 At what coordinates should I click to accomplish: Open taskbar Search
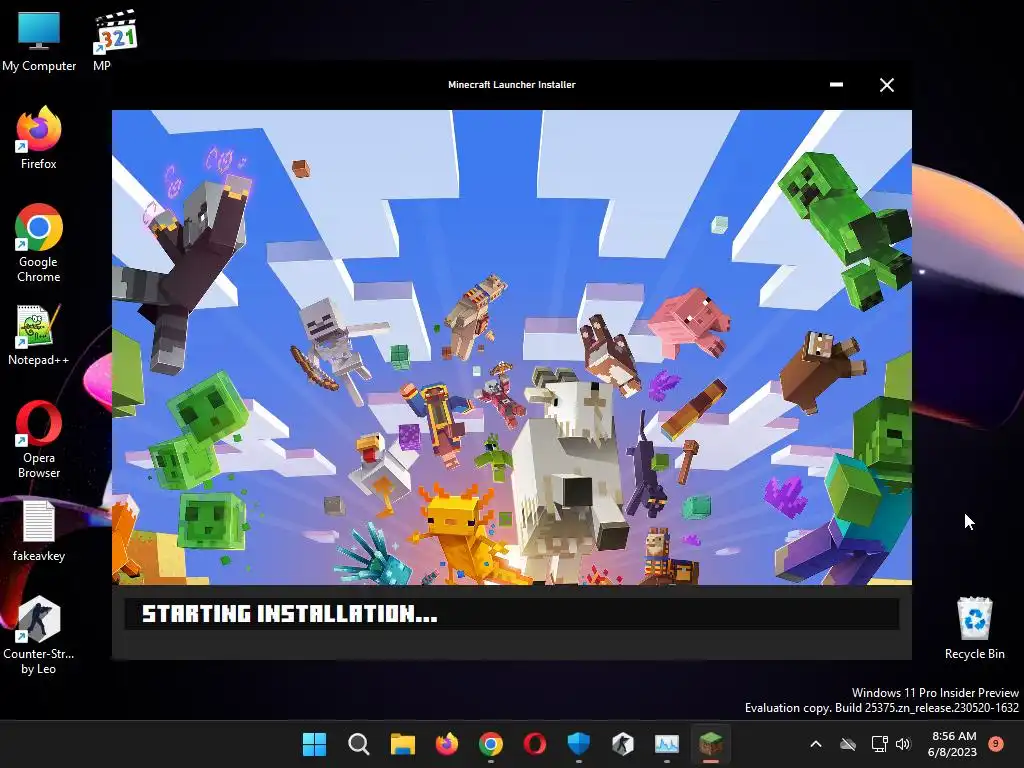pyautogui.click(x=359, y=744)
